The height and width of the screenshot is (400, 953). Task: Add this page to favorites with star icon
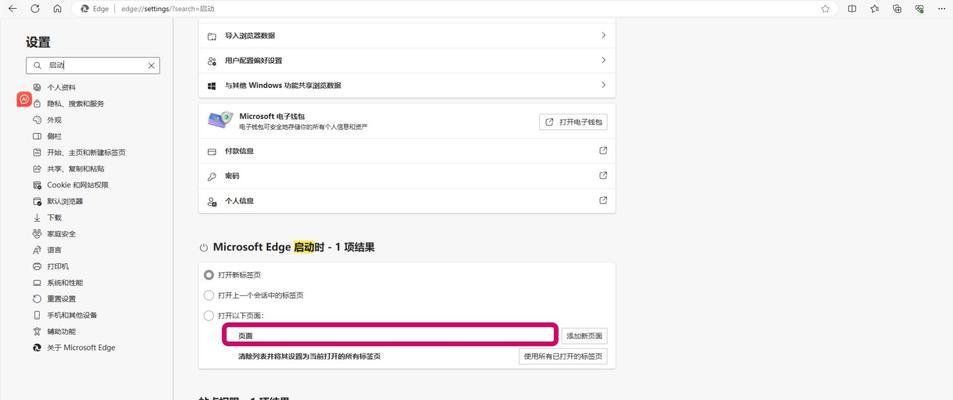(825, 9)
